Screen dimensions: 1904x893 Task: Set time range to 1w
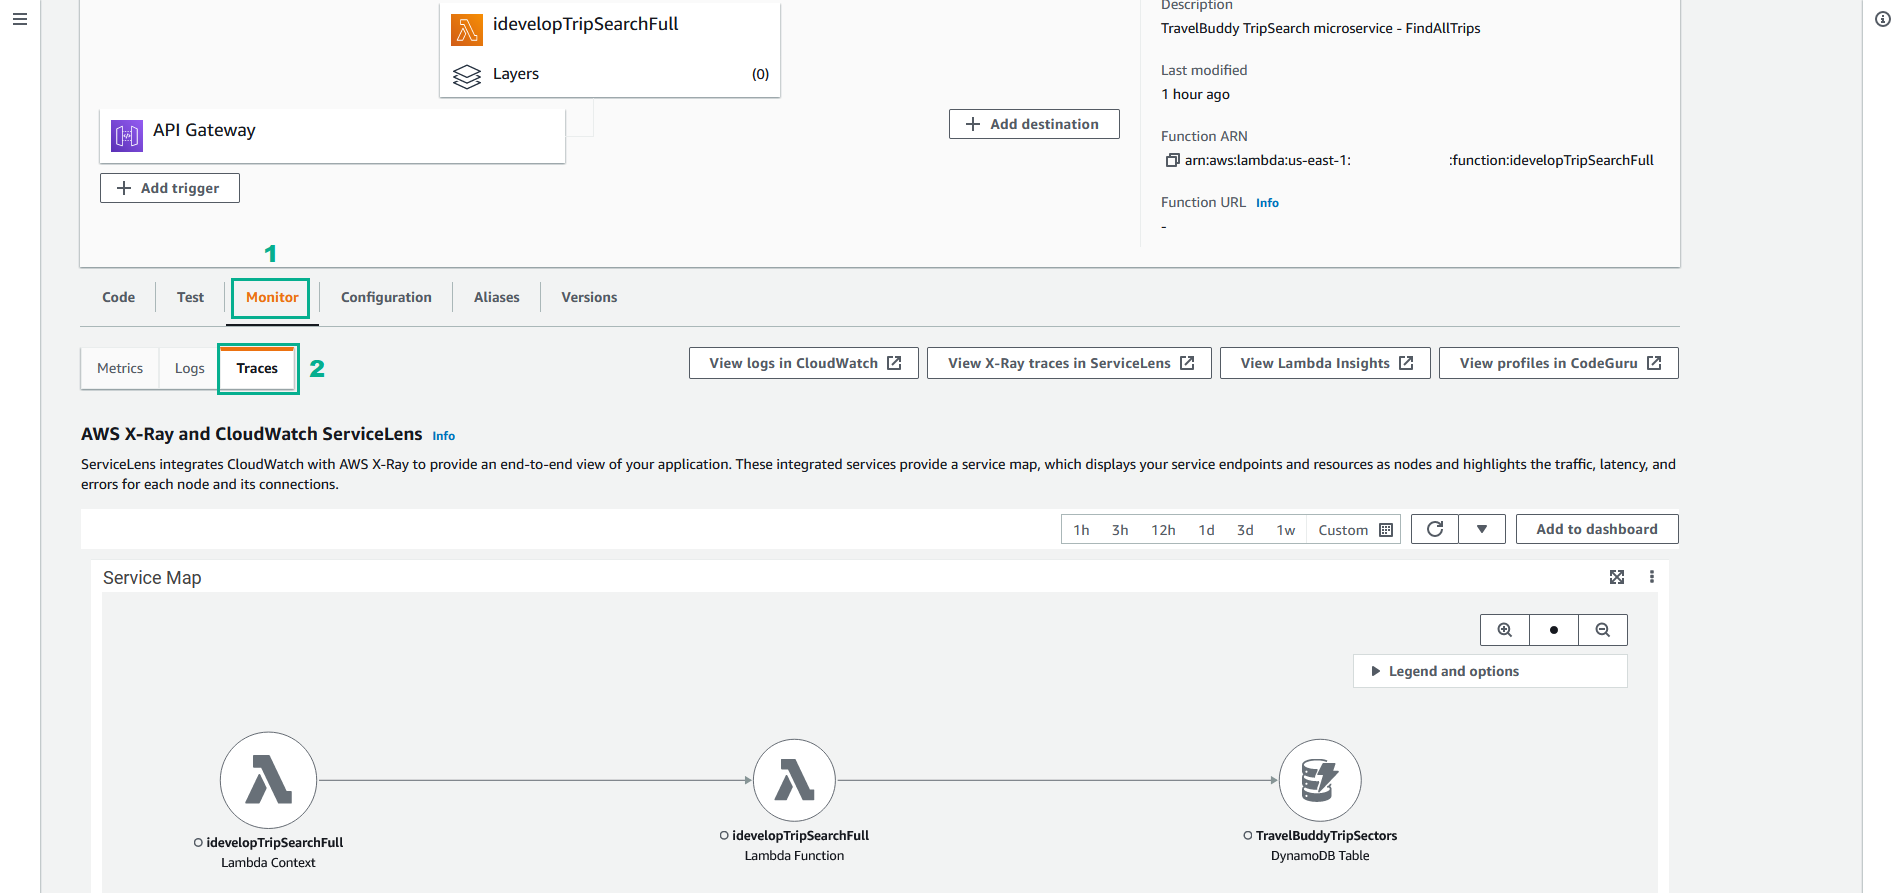[1285, 530]
